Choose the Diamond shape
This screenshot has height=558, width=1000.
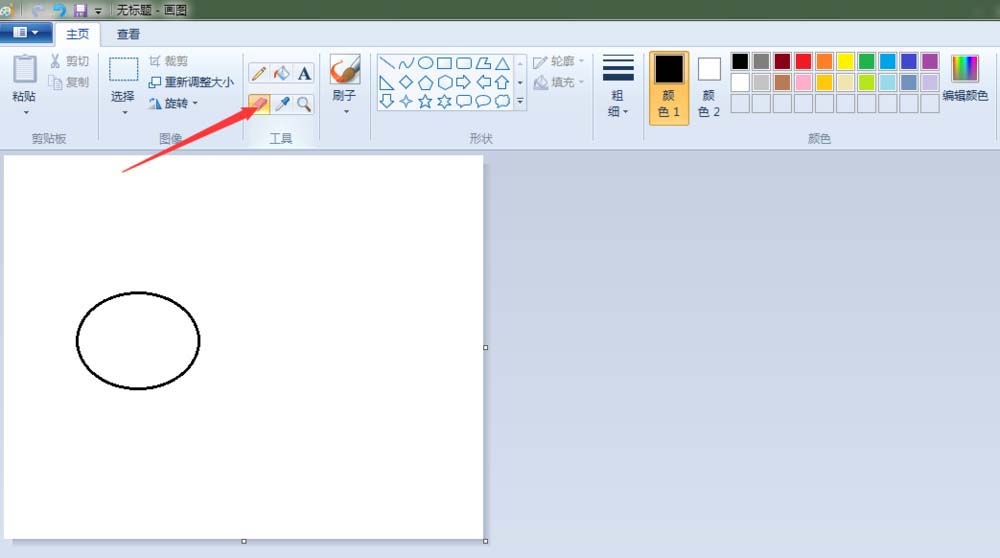click(x=406, y=82)
